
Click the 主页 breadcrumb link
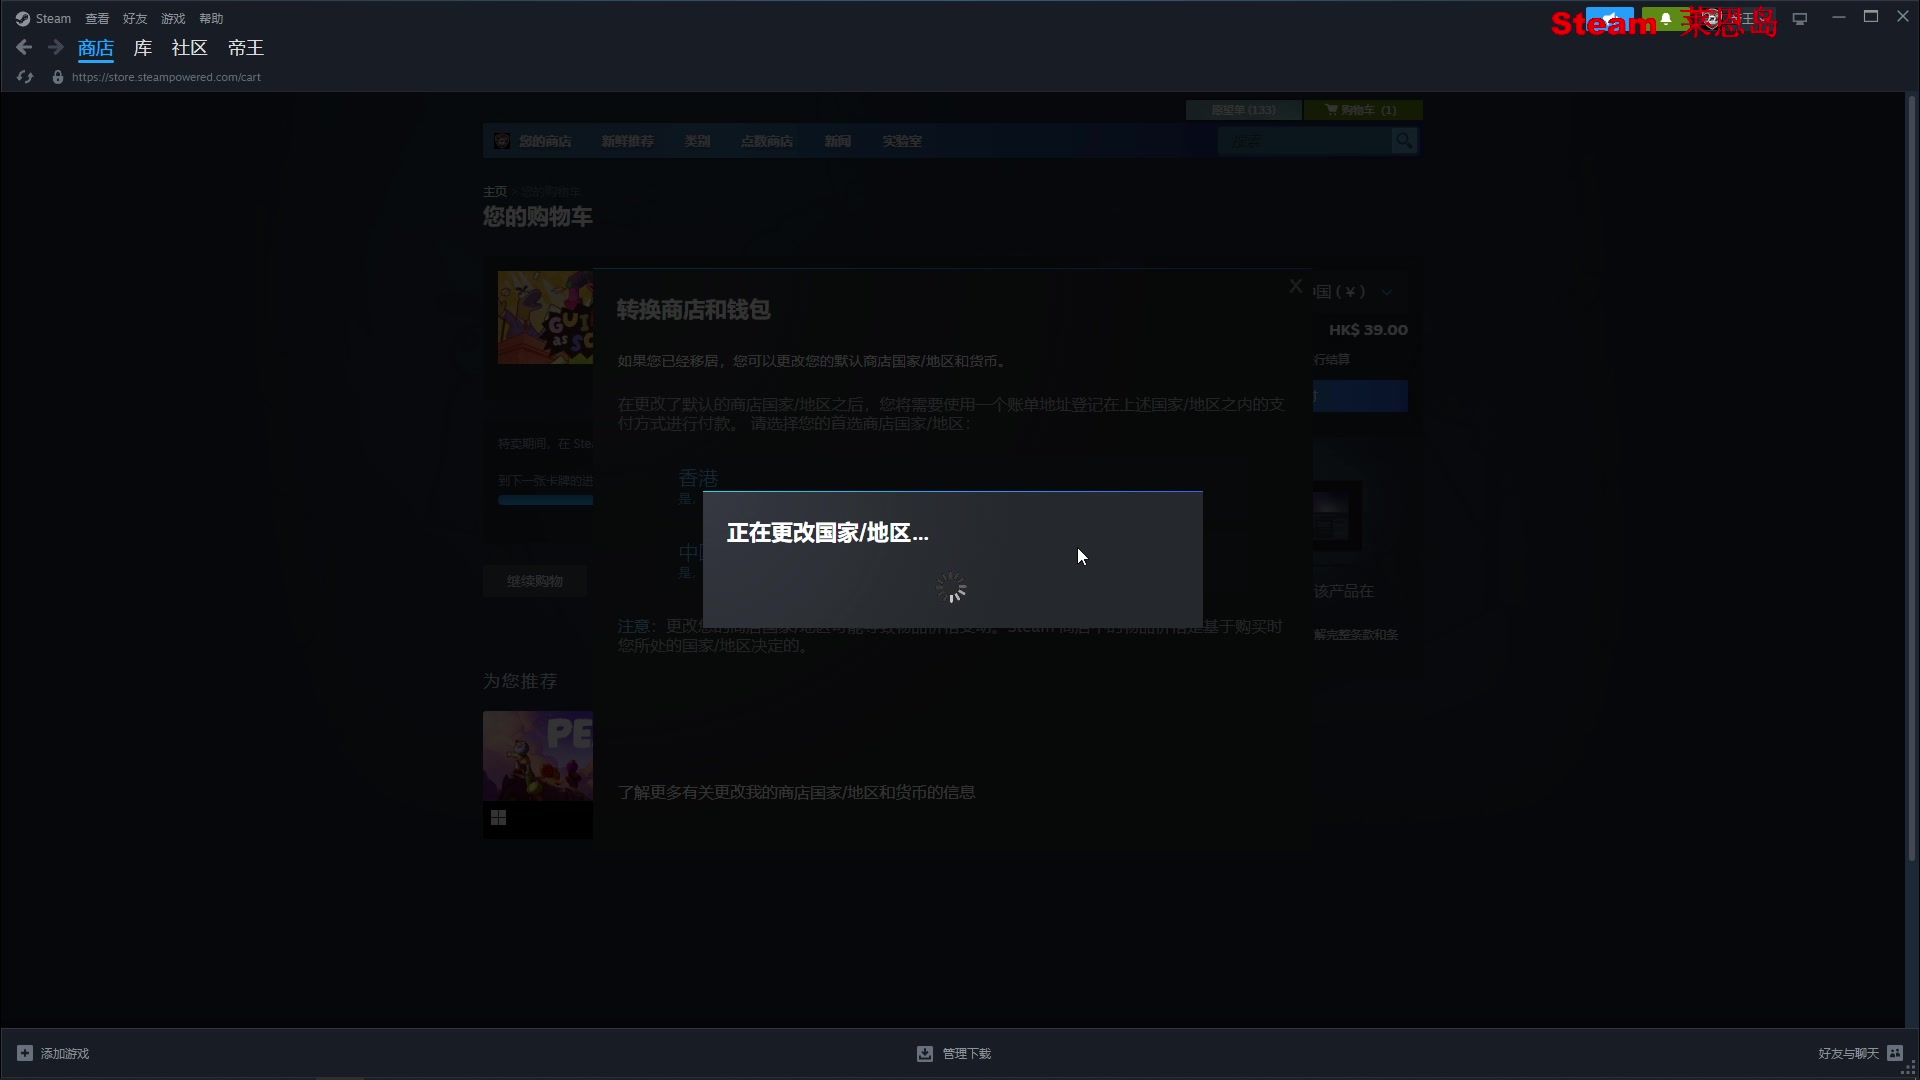[495, 192]
